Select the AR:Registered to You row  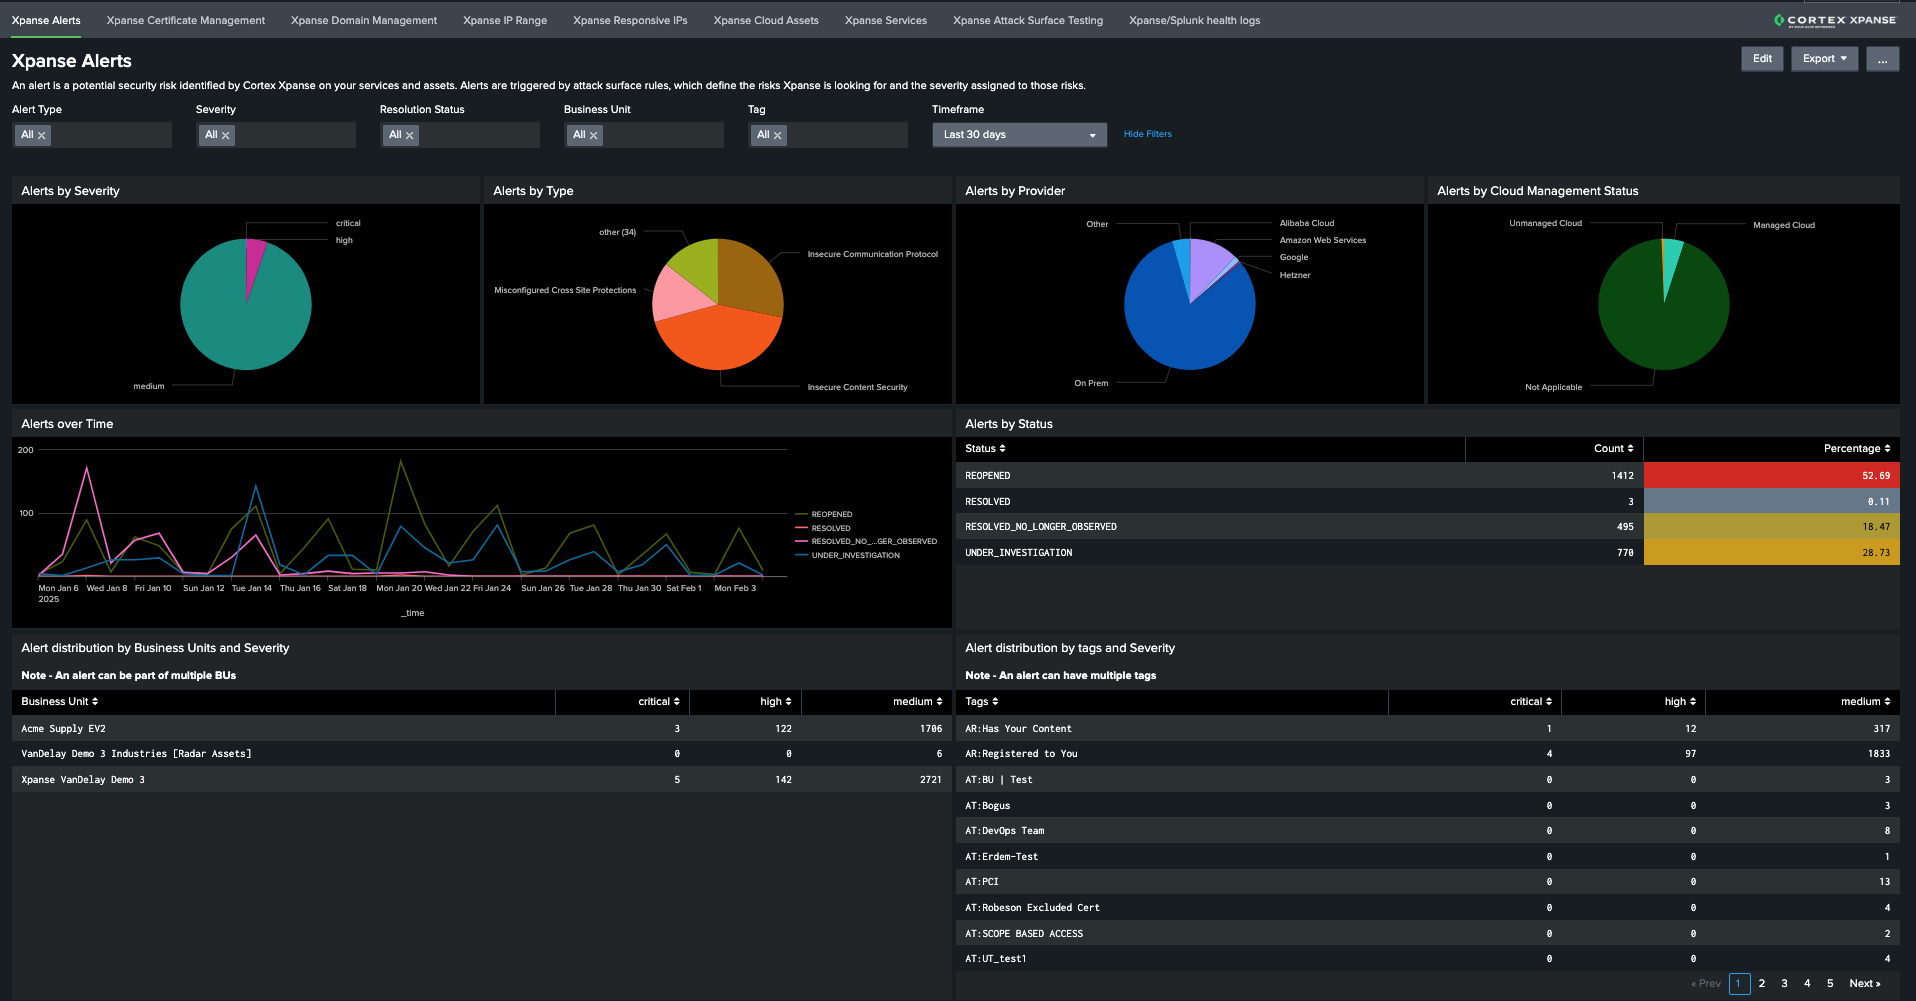[x=1427, y=754]
